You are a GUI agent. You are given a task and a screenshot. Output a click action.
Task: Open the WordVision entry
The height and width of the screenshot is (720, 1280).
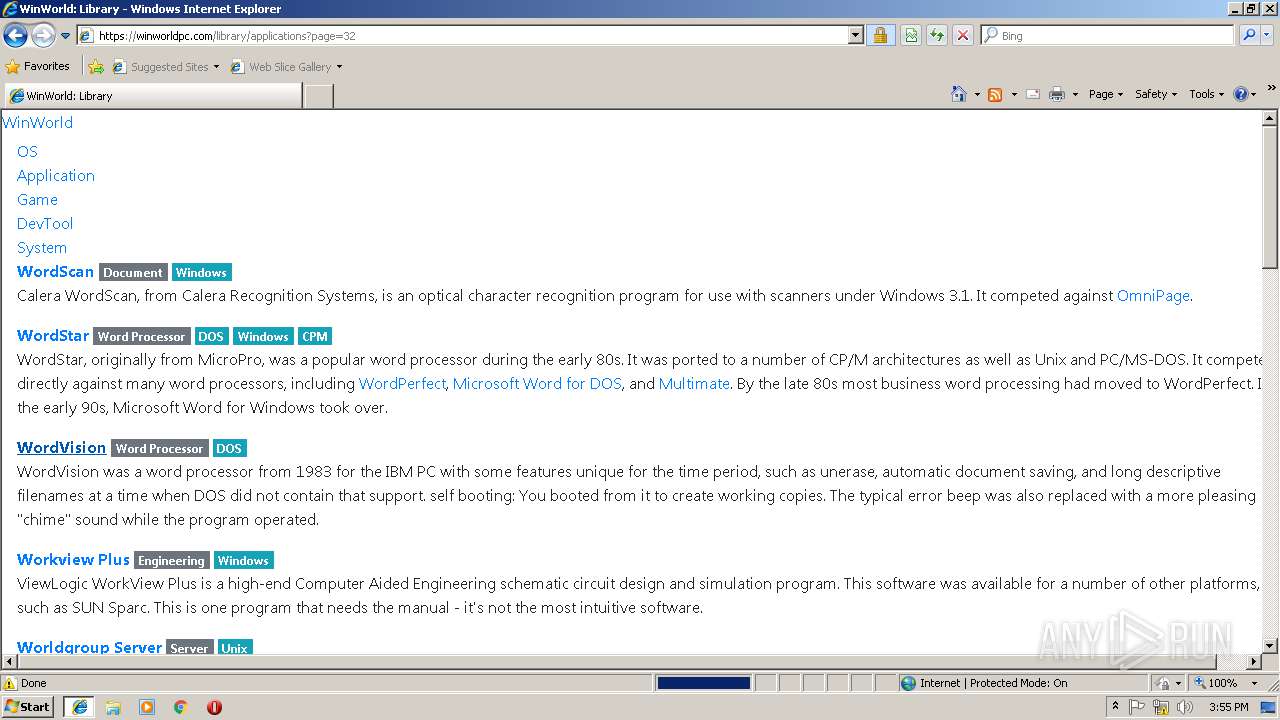pos(61,448)
